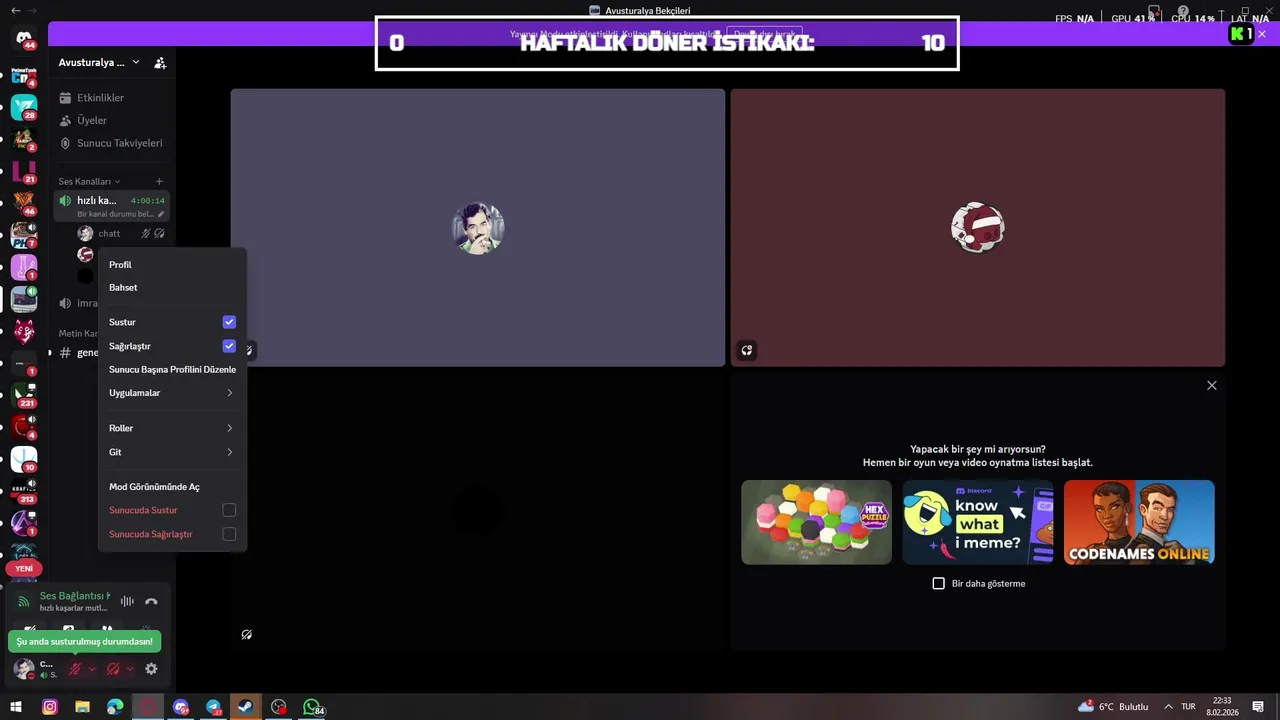Toggle Sağırlaştır checkbox in context menu
Image resolution: width=1280 pixels, height=720 pixels.
pyautogui.click(x=229, y=346)
